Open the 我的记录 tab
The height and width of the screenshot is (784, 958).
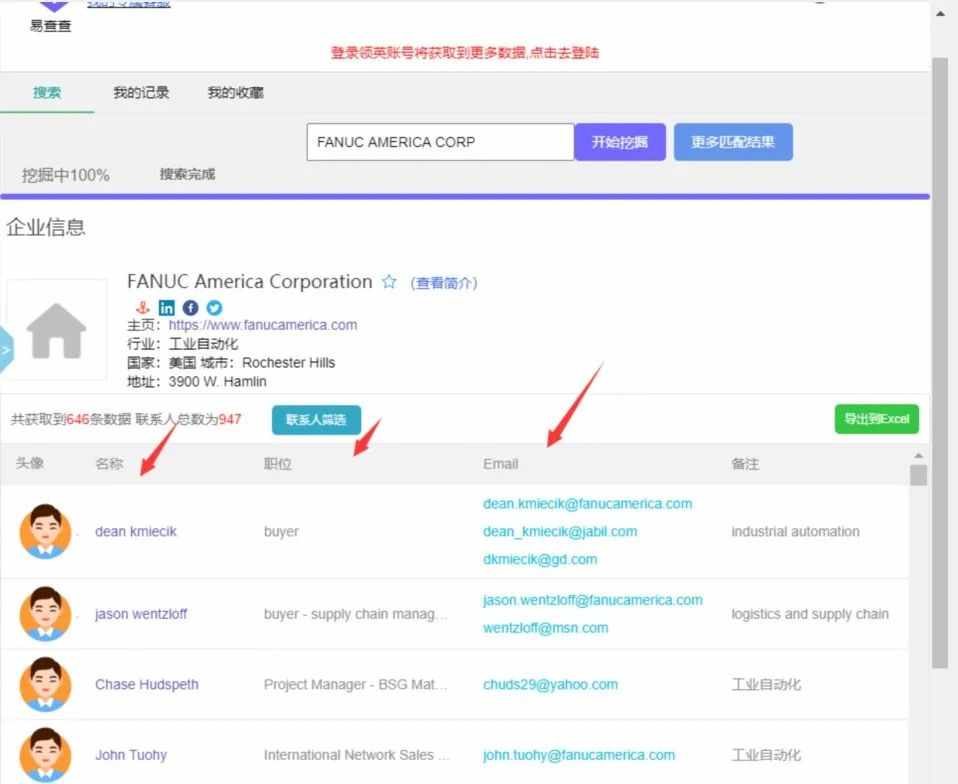[141, 92]
